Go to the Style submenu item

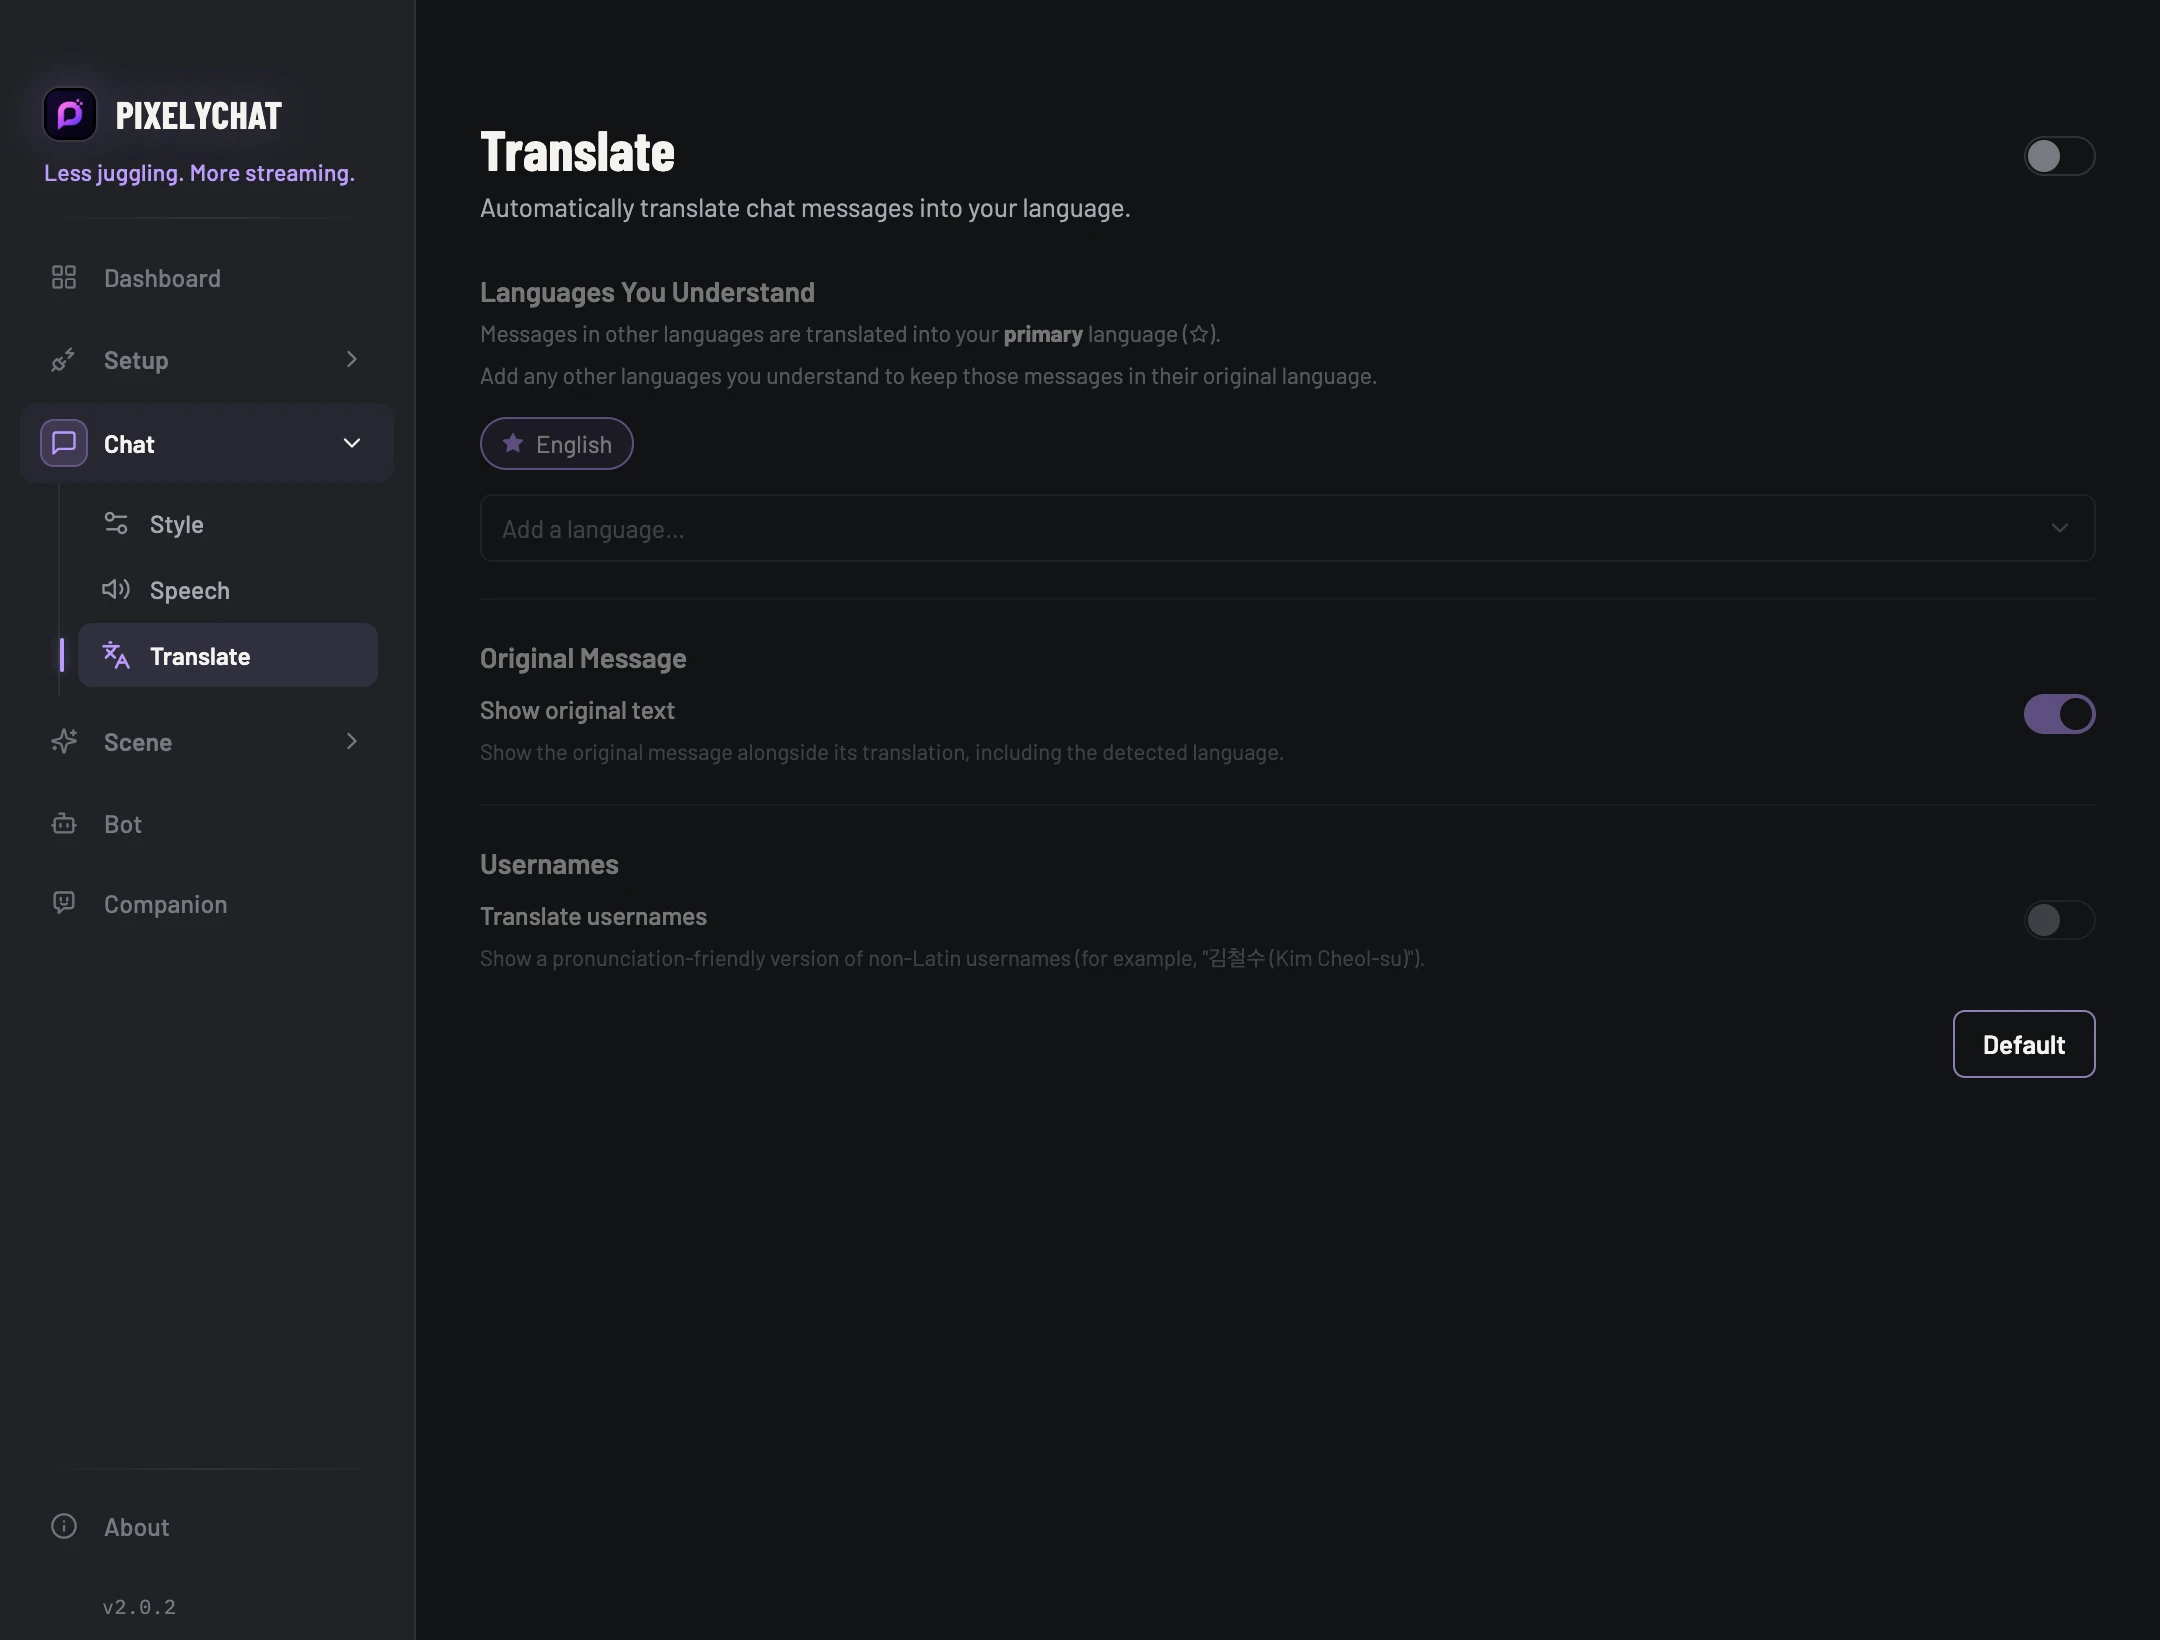[x=228, y=524]
